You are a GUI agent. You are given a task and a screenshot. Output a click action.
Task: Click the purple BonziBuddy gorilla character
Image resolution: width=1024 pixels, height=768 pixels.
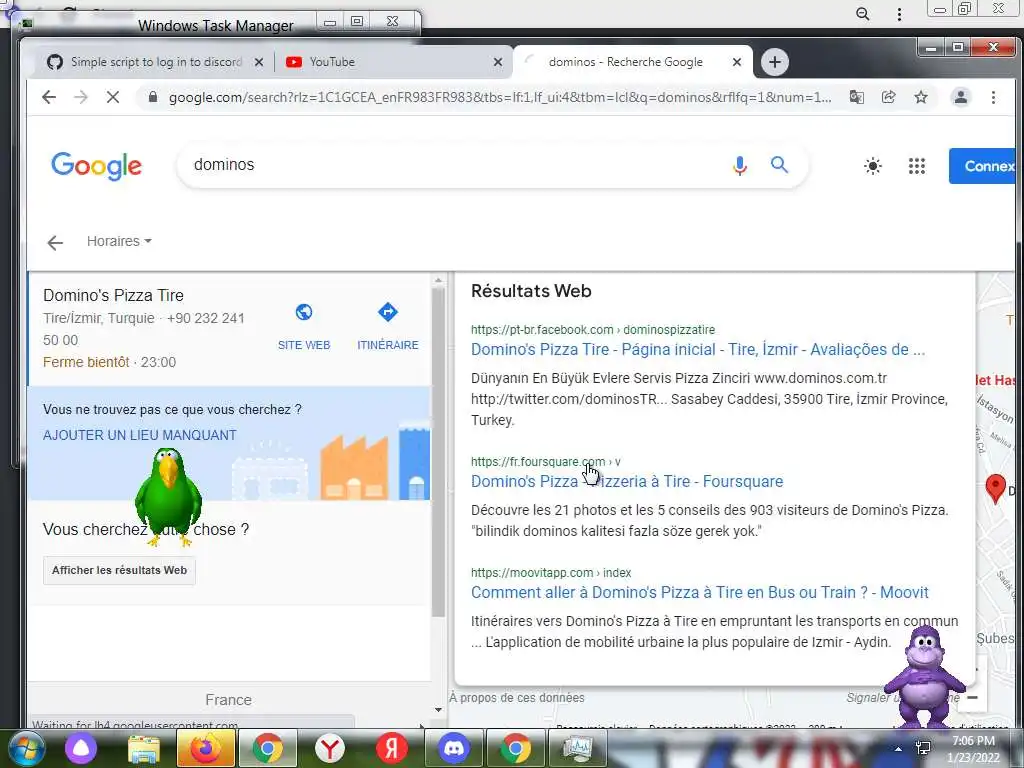[x=925, y=676]
